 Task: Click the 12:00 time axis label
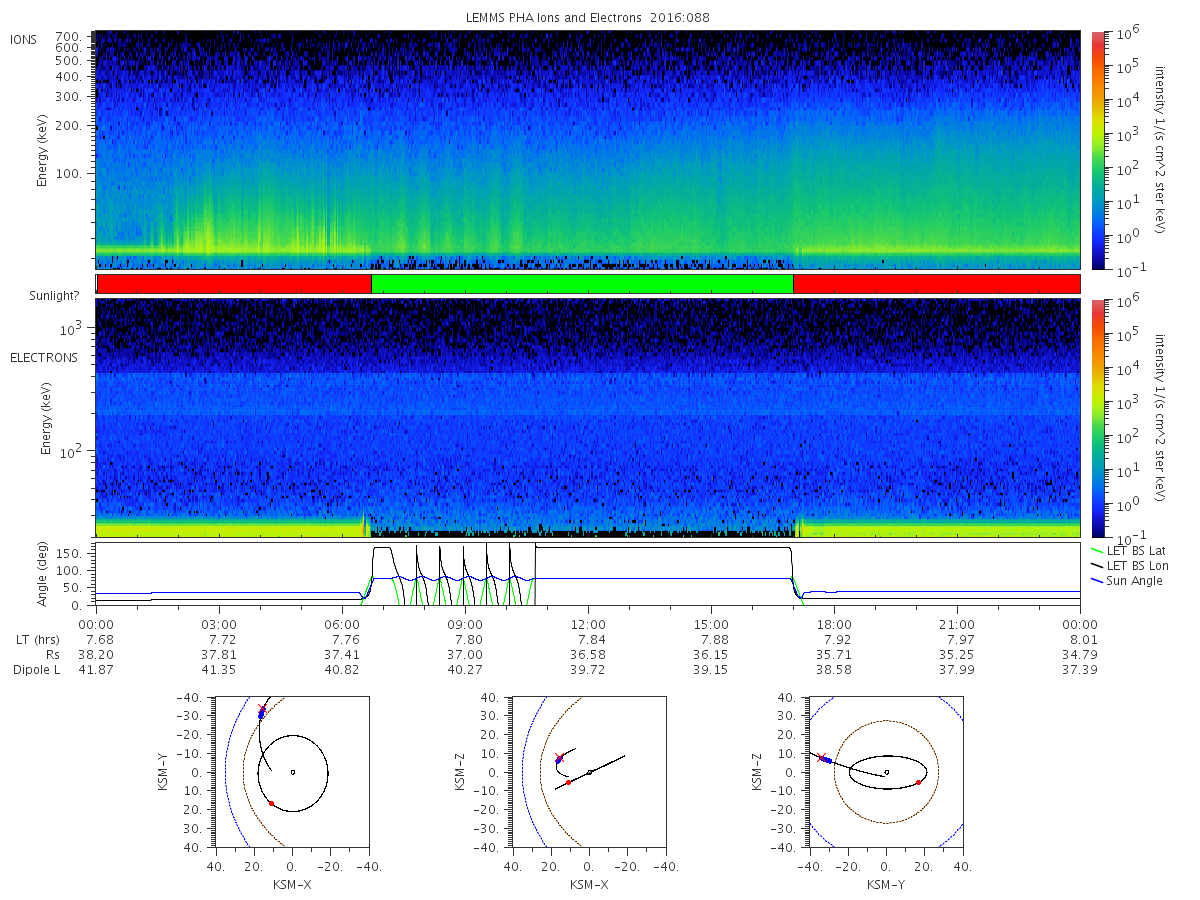(x=588, y=625)
